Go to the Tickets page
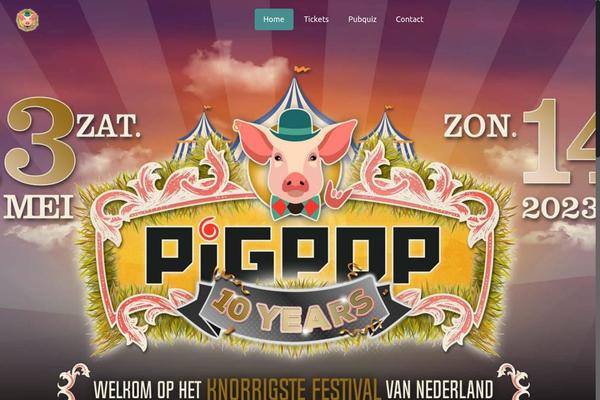Screen dimensions: 600x400 click(x=316, y=19)
